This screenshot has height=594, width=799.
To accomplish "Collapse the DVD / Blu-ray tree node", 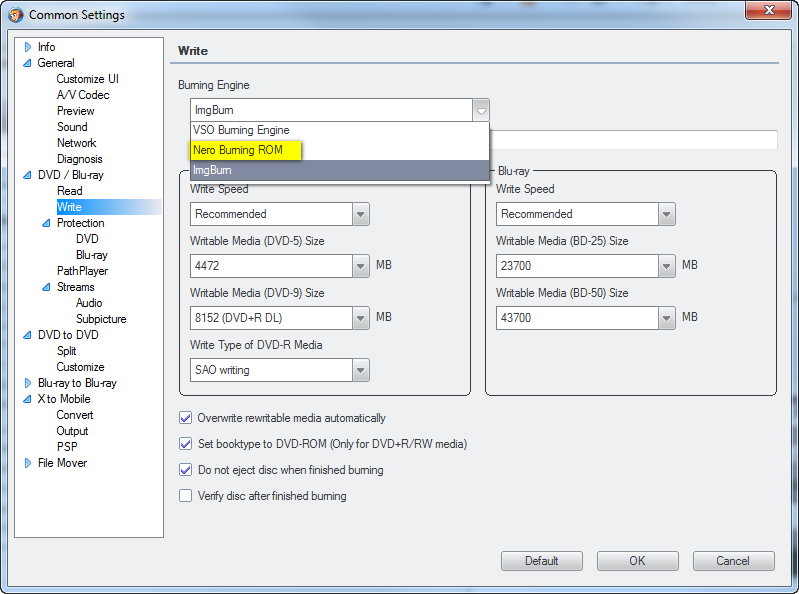I will coord(28,175).
